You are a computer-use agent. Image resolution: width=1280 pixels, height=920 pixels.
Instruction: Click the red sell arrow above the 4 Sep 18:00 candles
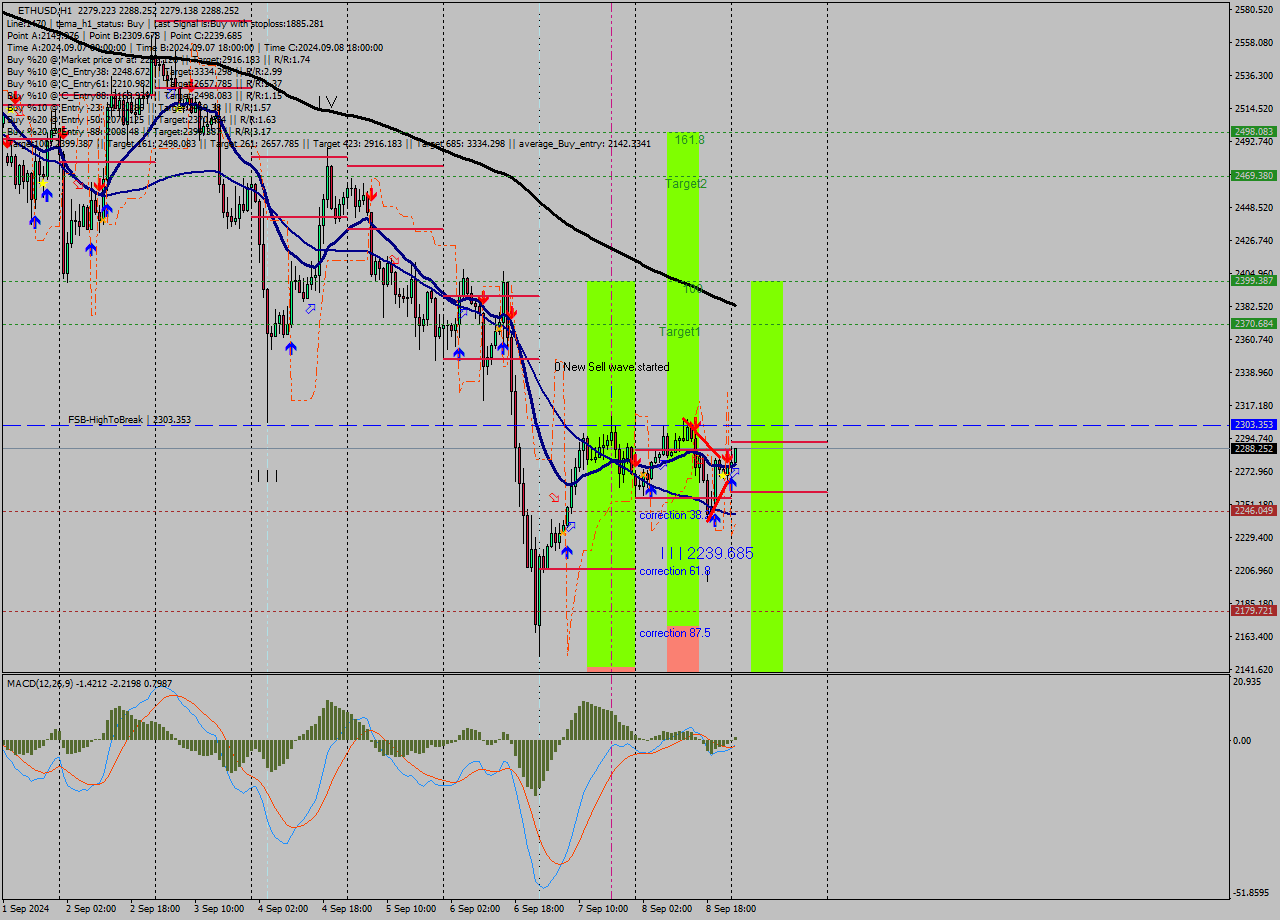pyautogui.click(x=372, y=194)
